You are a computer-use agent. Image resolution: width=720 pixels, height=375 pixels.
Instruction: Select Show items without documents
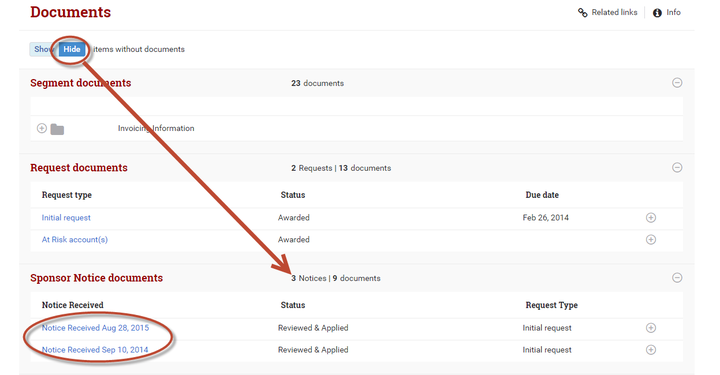[43, 49]
